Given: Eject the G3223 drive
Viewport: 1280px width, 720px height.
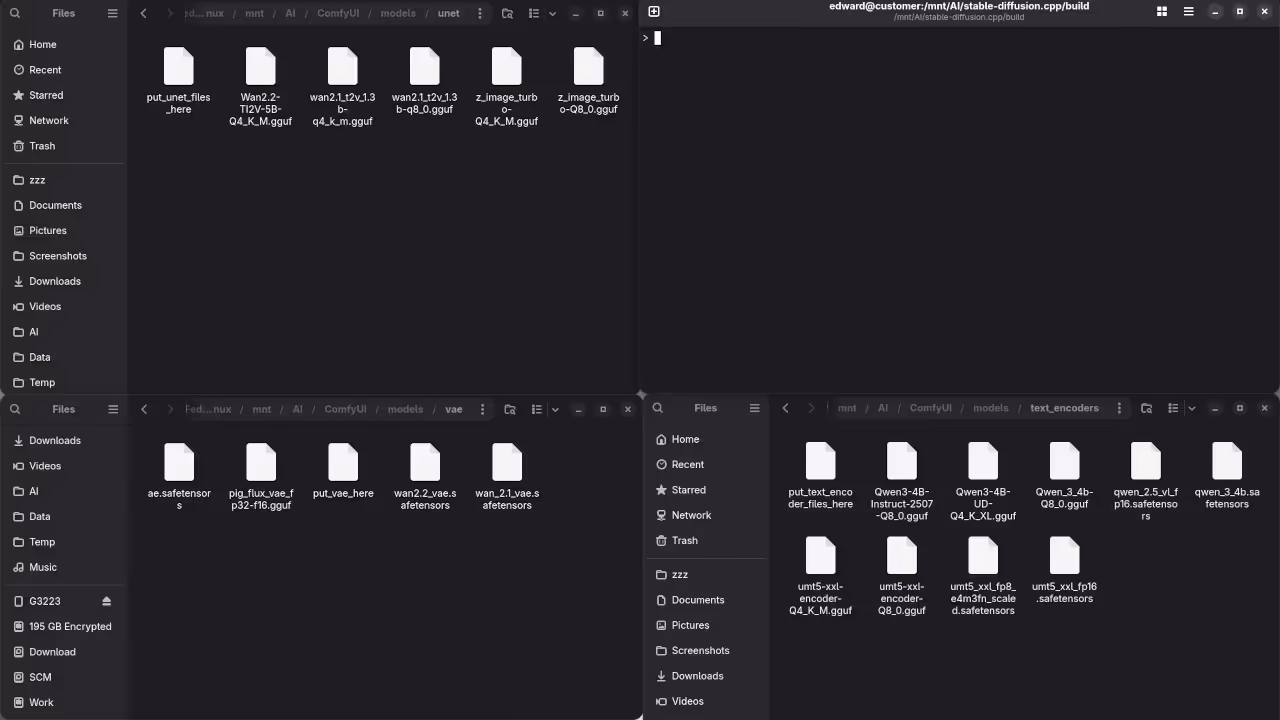Looking at the screenshot, I should [x=107, y=601].
